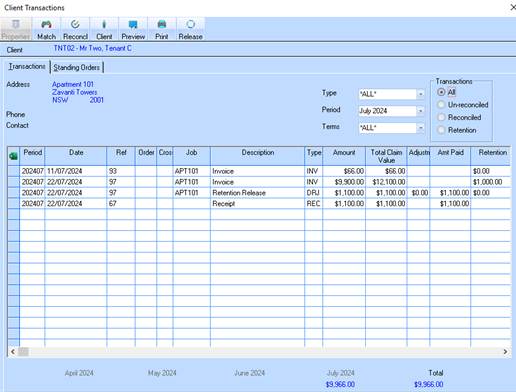Open the Client info toolbar icon

tap(104, 29)
